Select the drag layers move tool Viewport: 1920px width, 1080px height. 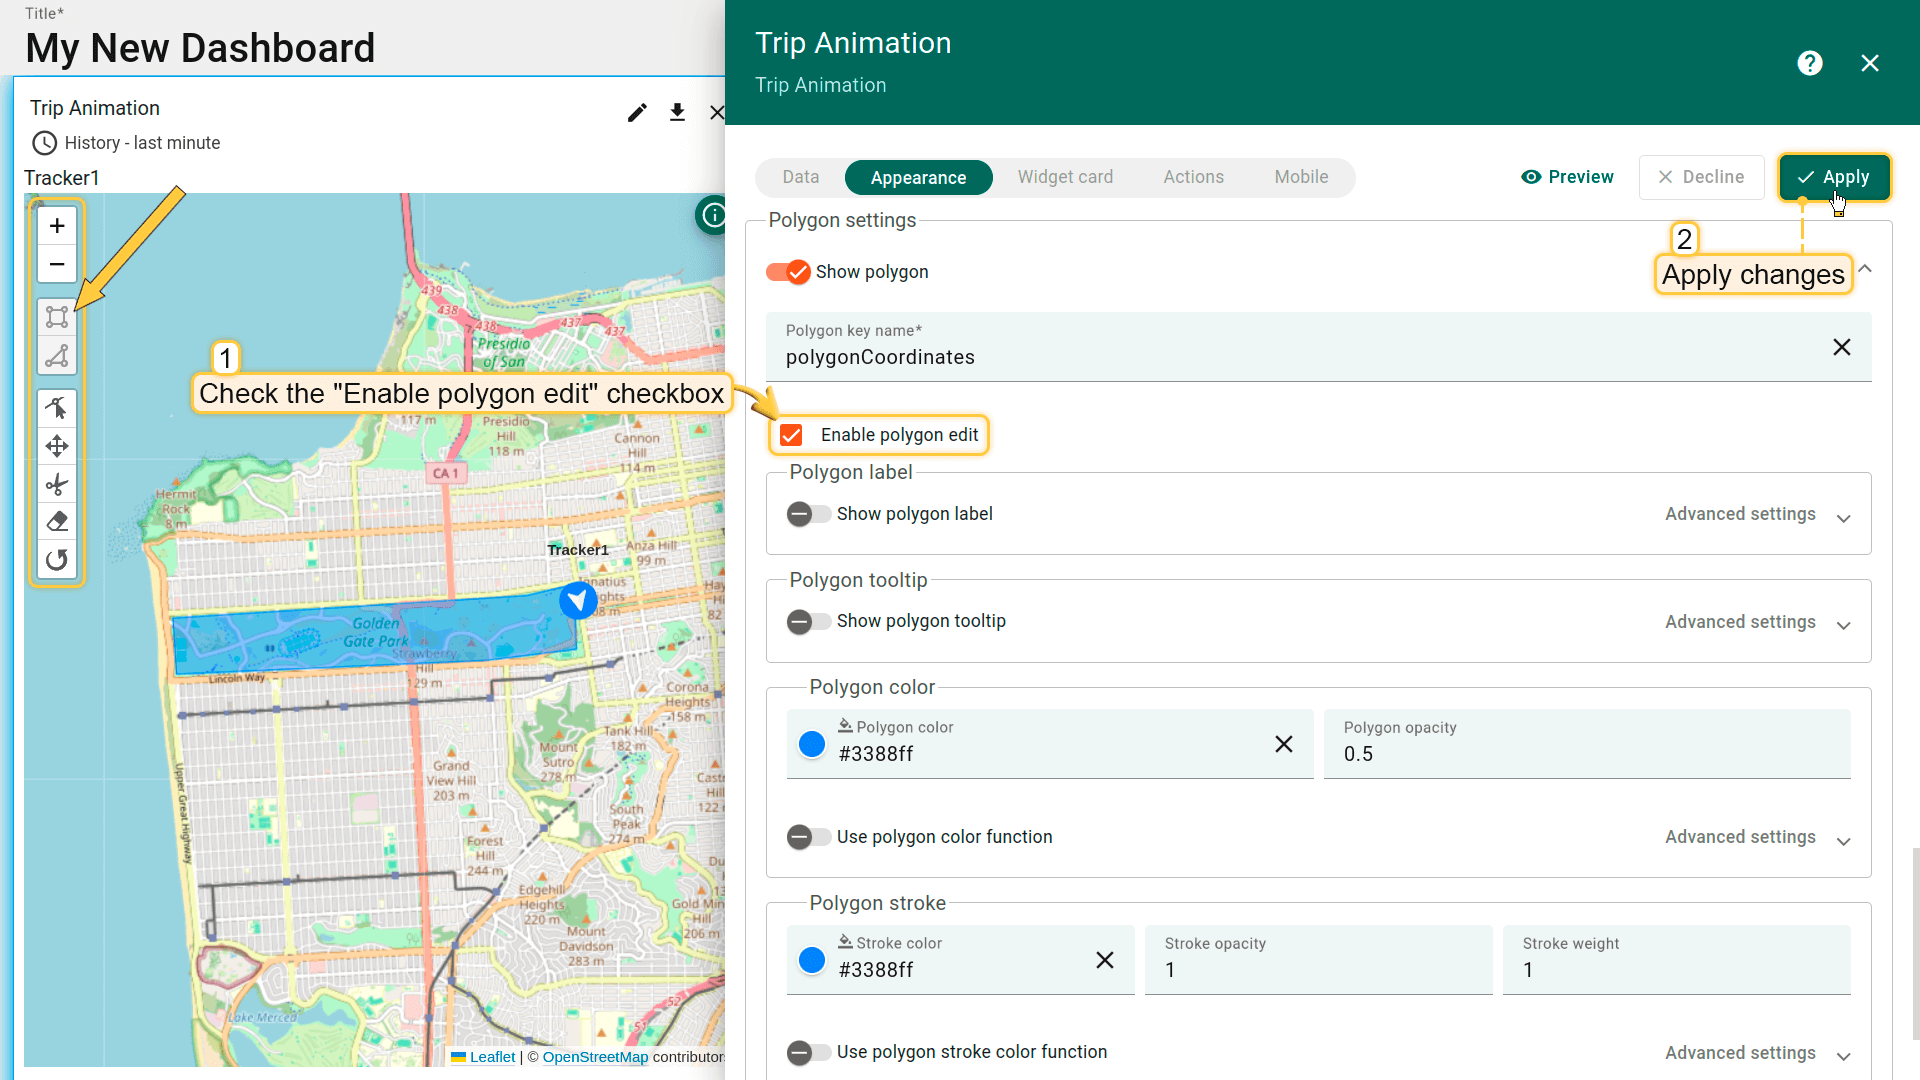click(x=57, y=446)
